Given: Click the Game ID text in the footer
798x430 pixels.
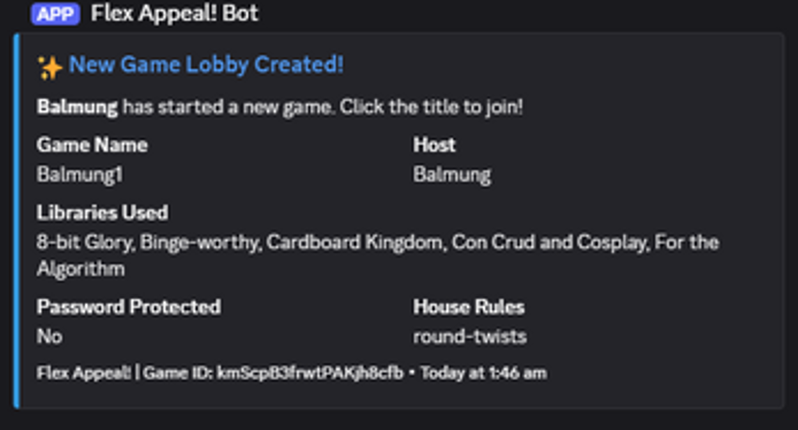Looking at the screenshot, I should [273, 373].
